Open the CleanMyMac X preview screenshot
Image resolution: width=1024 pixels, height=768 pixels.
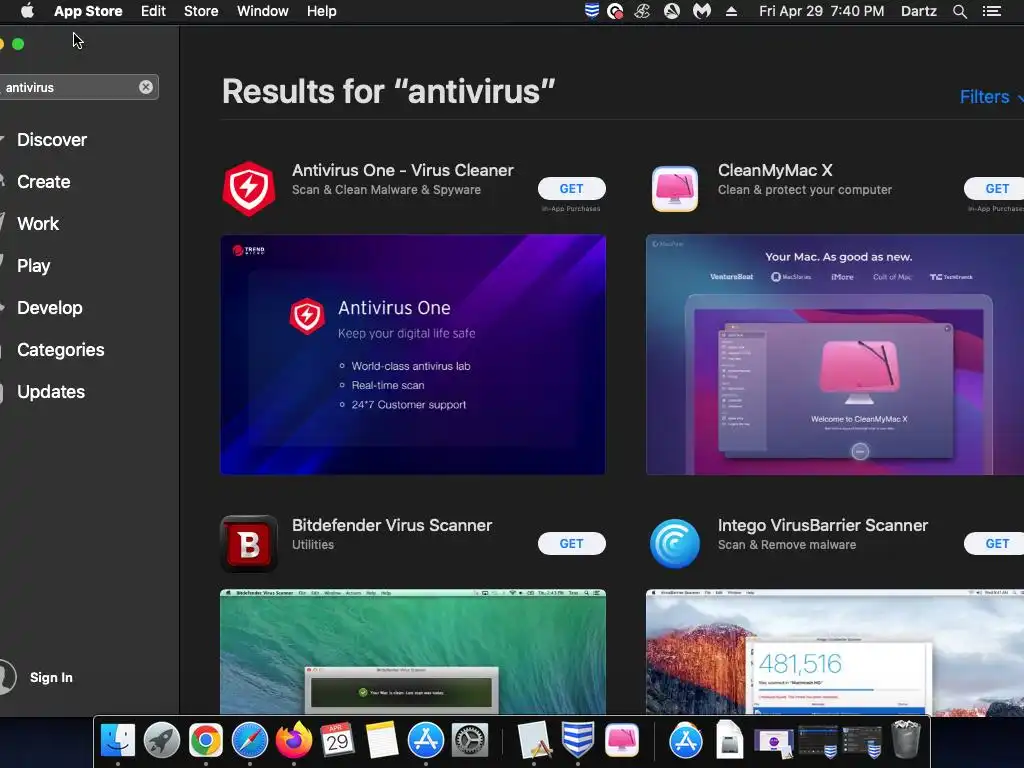pyautogui.click(x=835, y=355)
